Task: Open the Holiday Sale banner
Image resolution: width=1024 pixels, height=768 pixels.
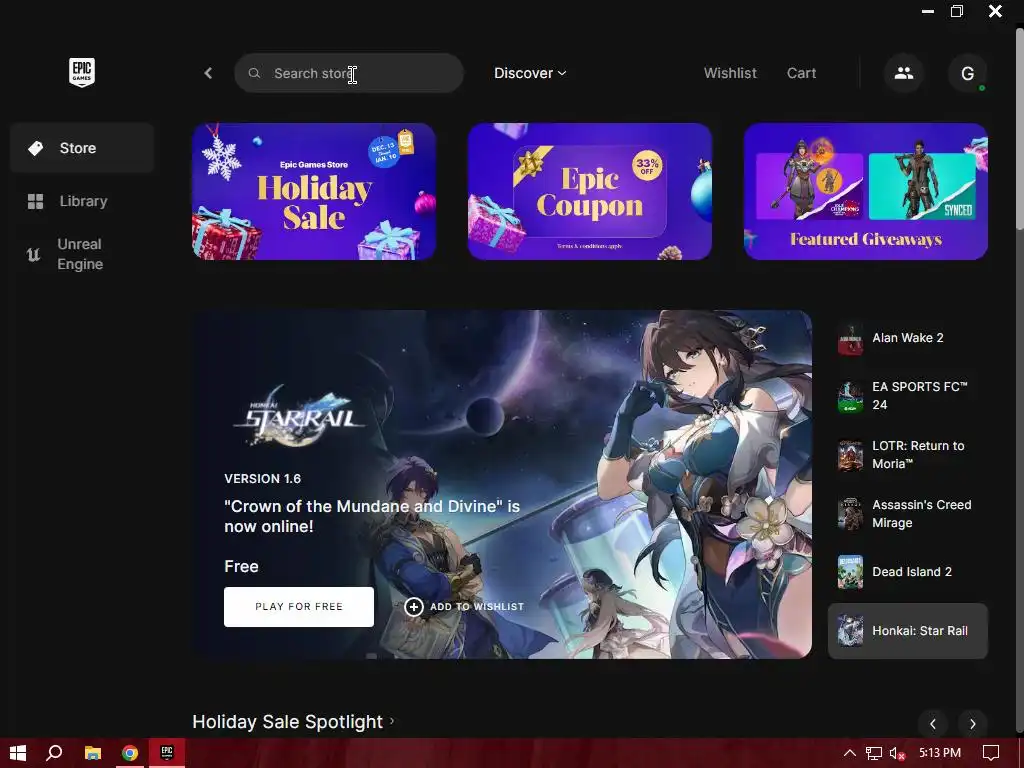Action: click(314, 191)
